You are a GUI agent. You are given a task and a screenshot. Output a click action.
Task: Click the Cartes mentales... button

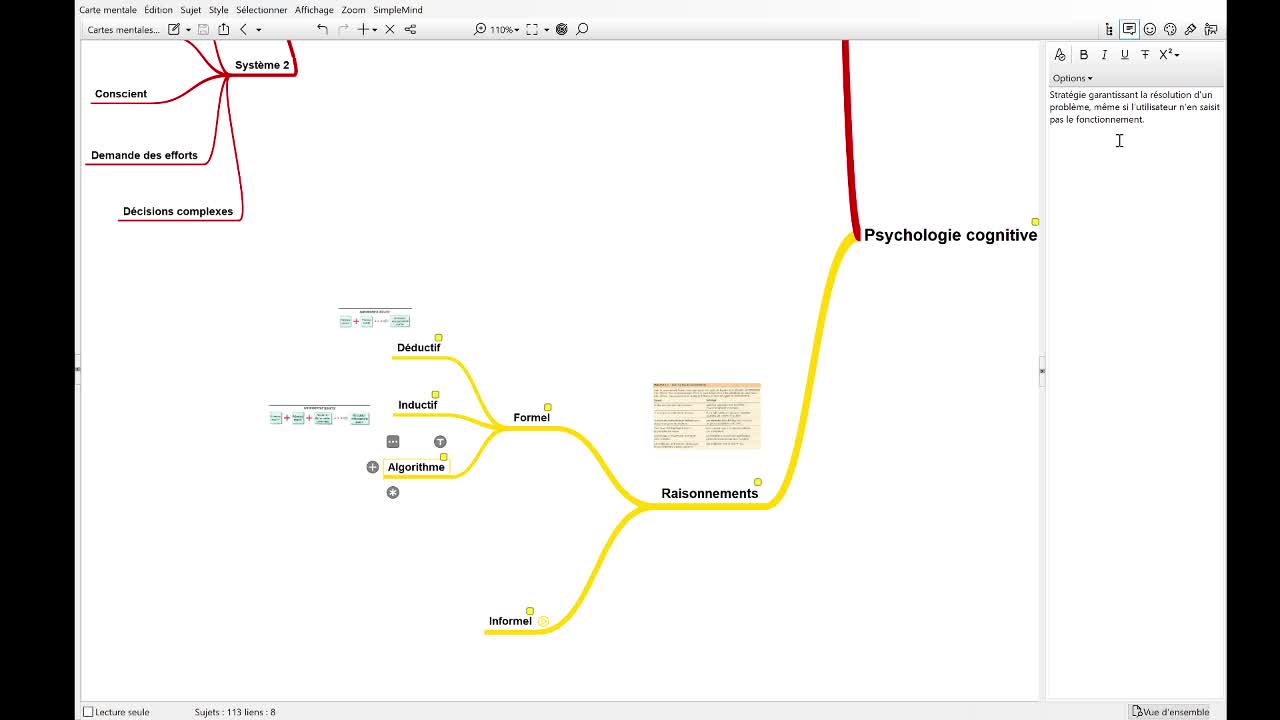(x=123, y=29)
